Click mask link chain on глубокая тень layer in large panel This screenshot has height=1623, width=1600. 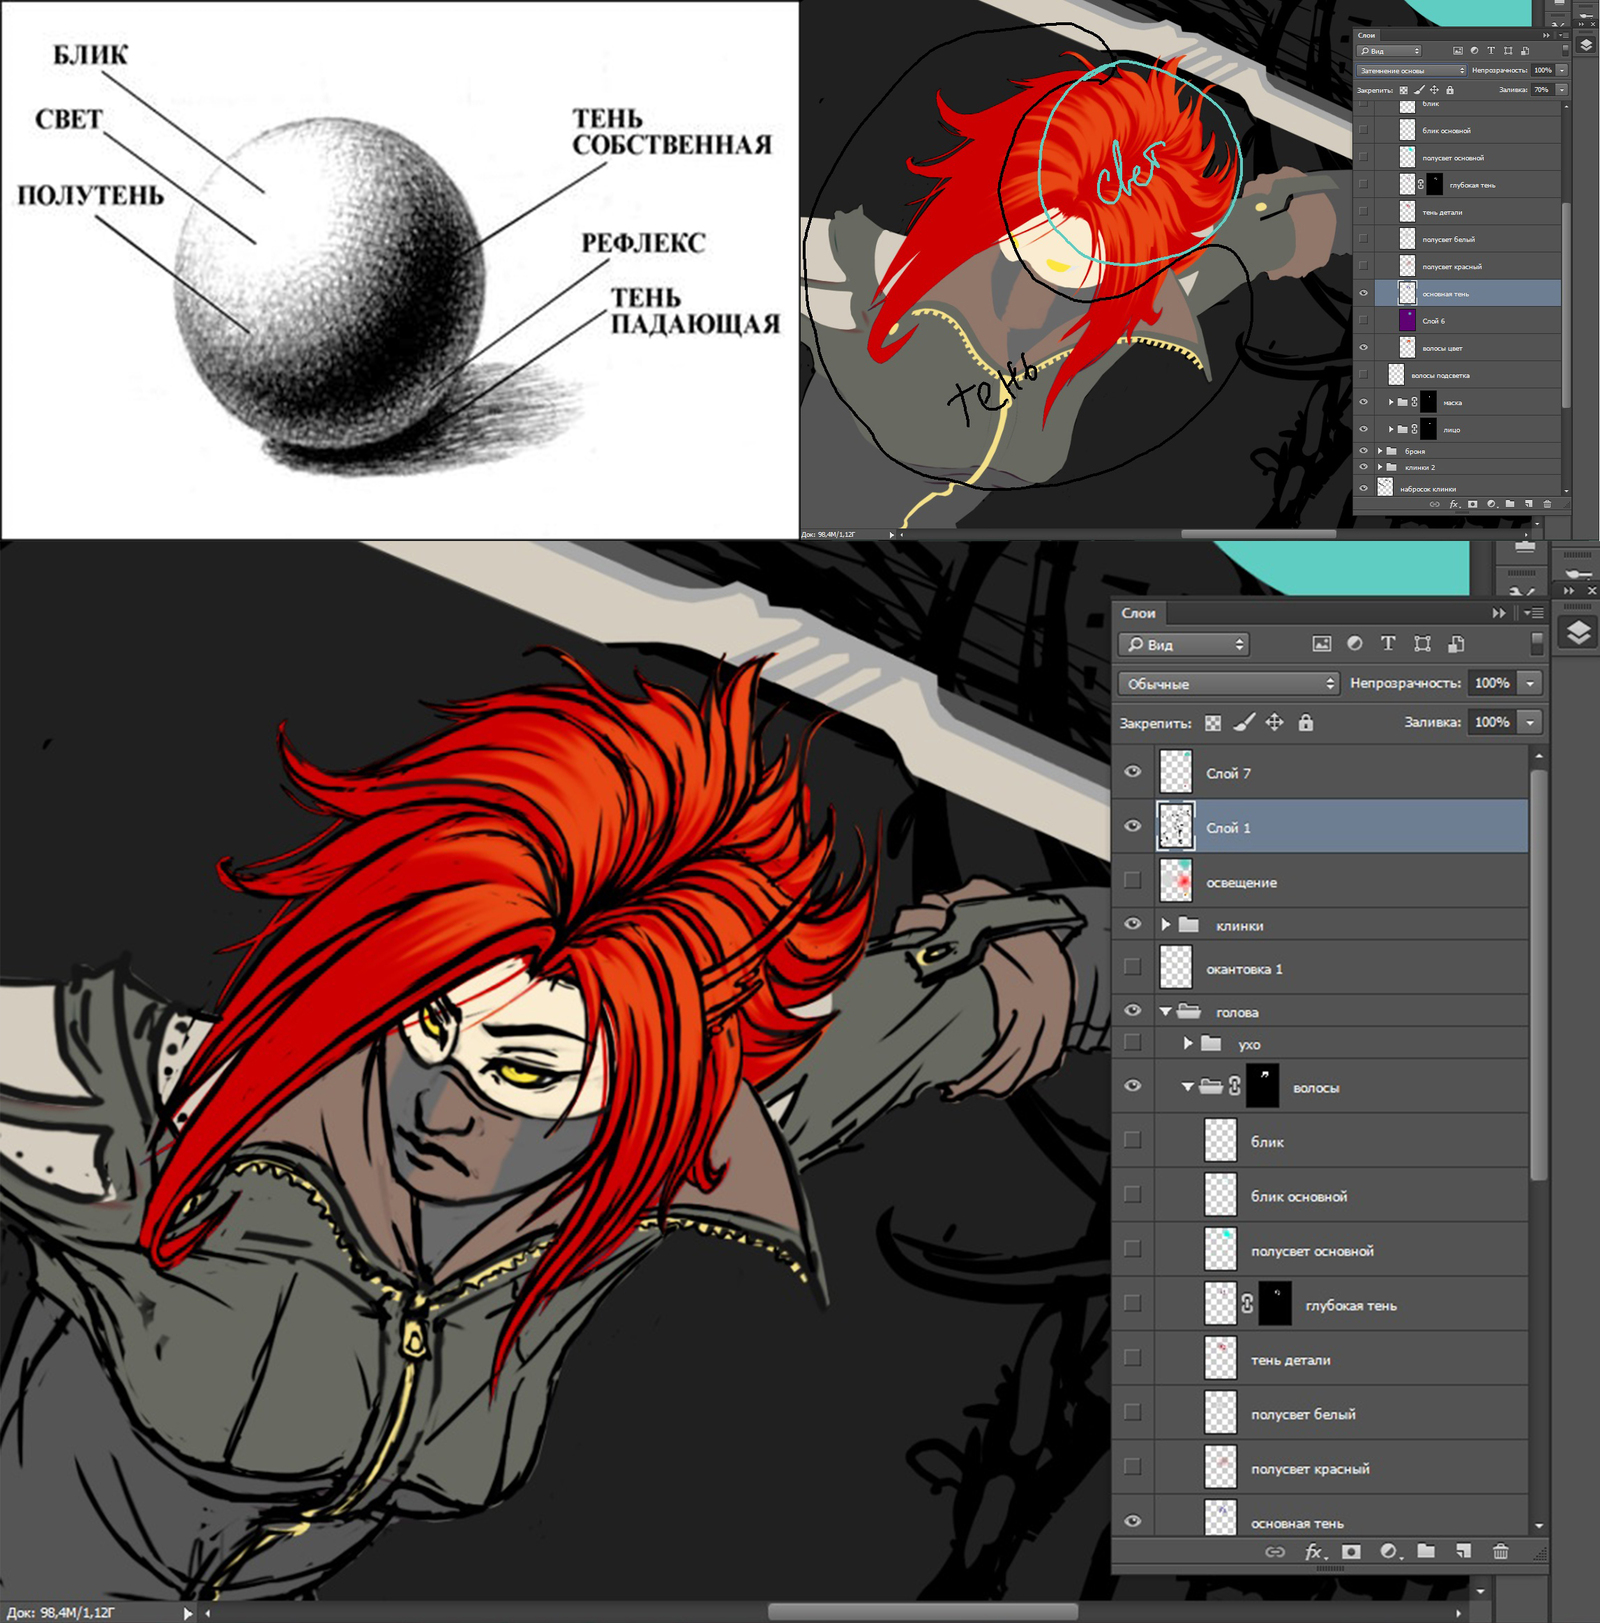tap(1247, 1304)
